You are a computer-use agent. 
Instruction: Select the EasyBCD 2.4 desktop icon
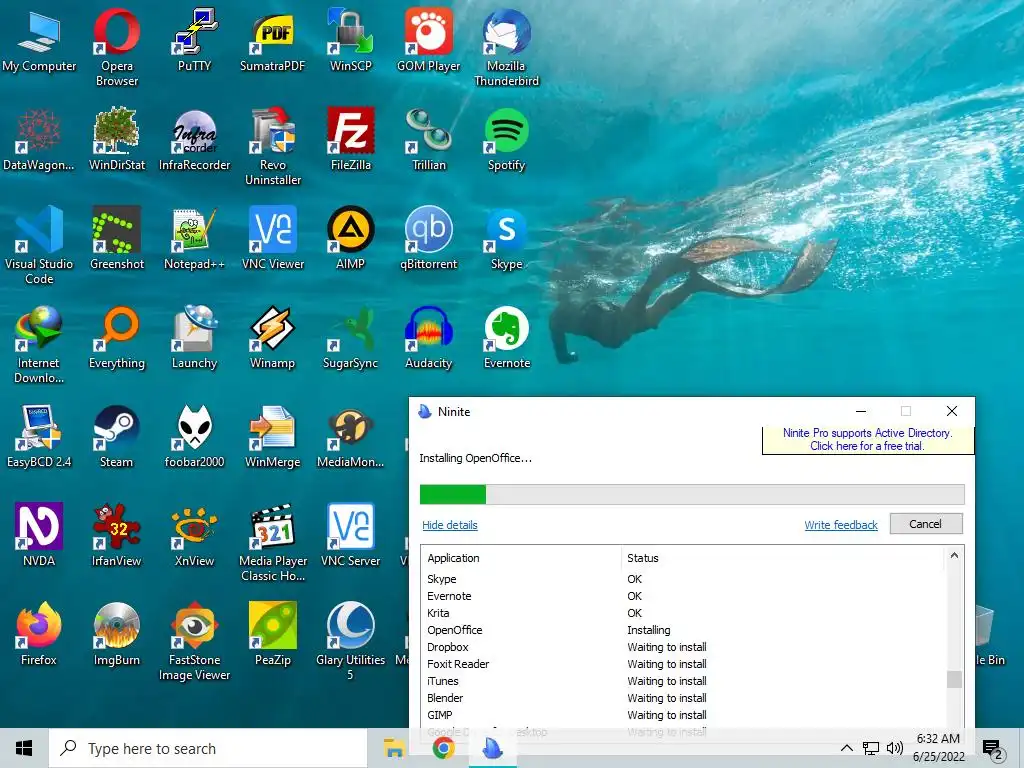click(39, 436)
